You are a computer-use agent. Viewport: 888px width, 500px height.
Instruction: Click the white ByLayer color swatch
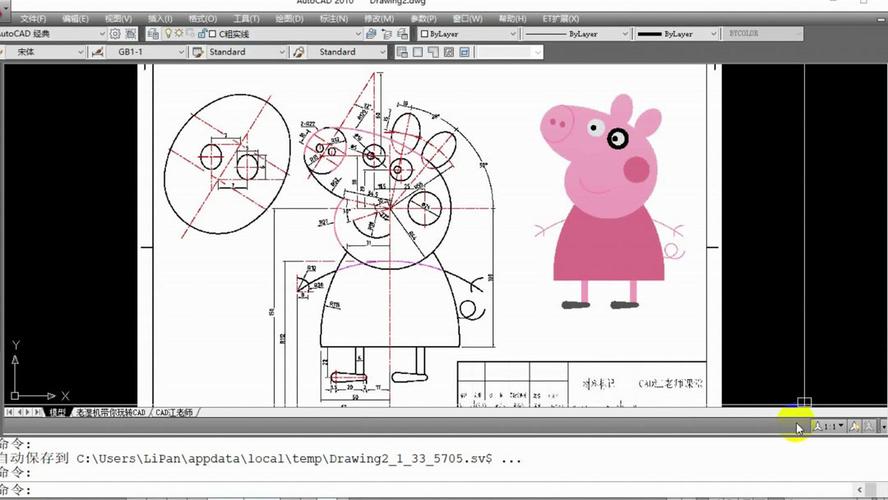point(424,34)
